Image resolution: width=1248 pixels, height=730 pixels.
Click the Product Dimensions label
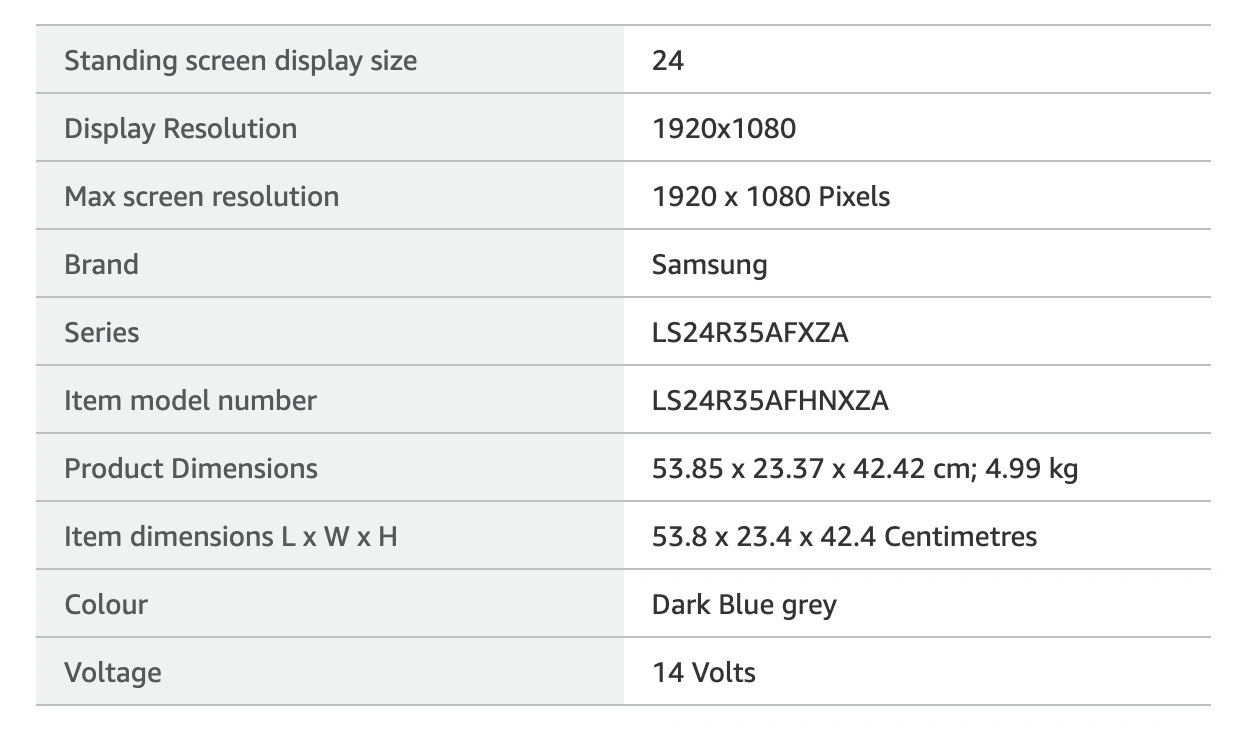click(191, 469)
